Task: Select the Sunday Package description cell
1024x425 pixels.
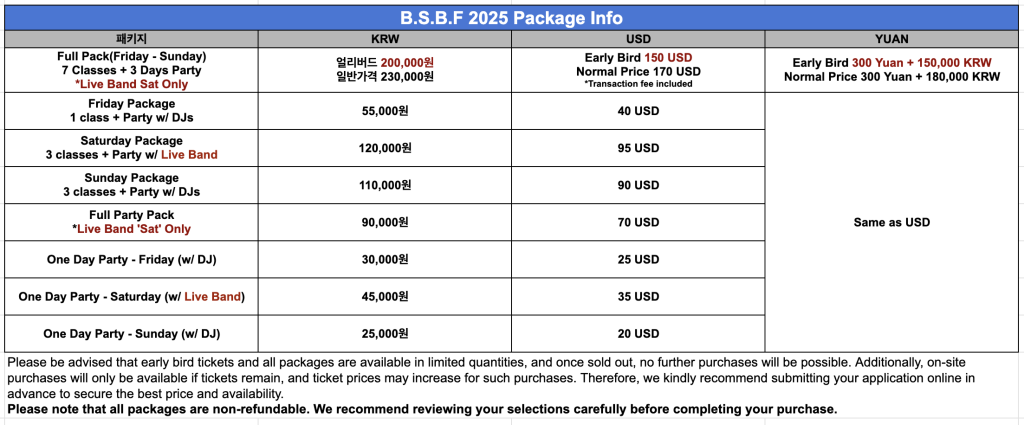Action: click(x=131, y=185)
